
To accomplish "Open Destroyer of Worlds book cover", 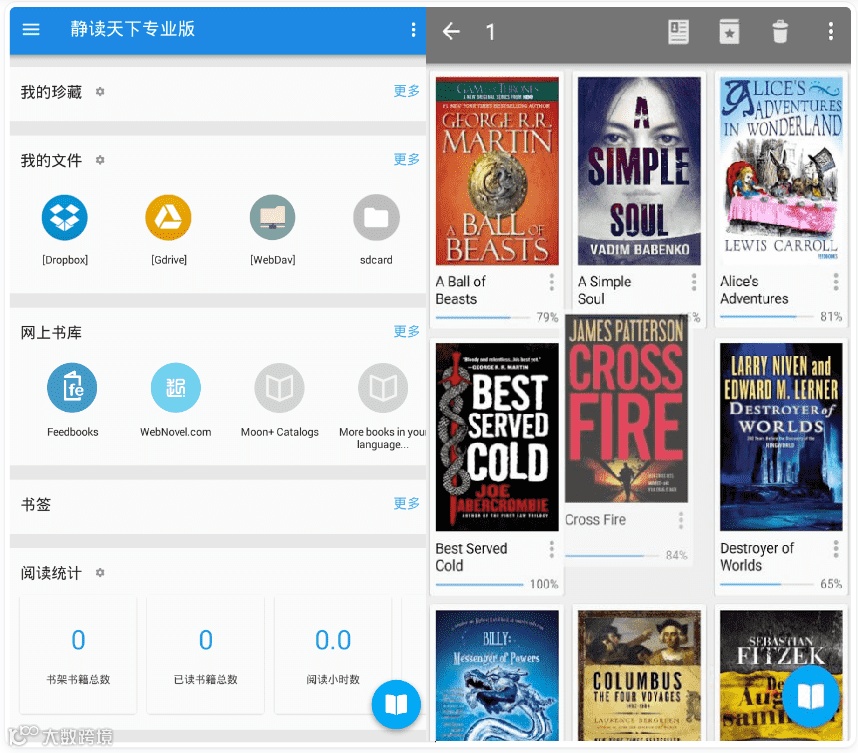I will 781,437.
